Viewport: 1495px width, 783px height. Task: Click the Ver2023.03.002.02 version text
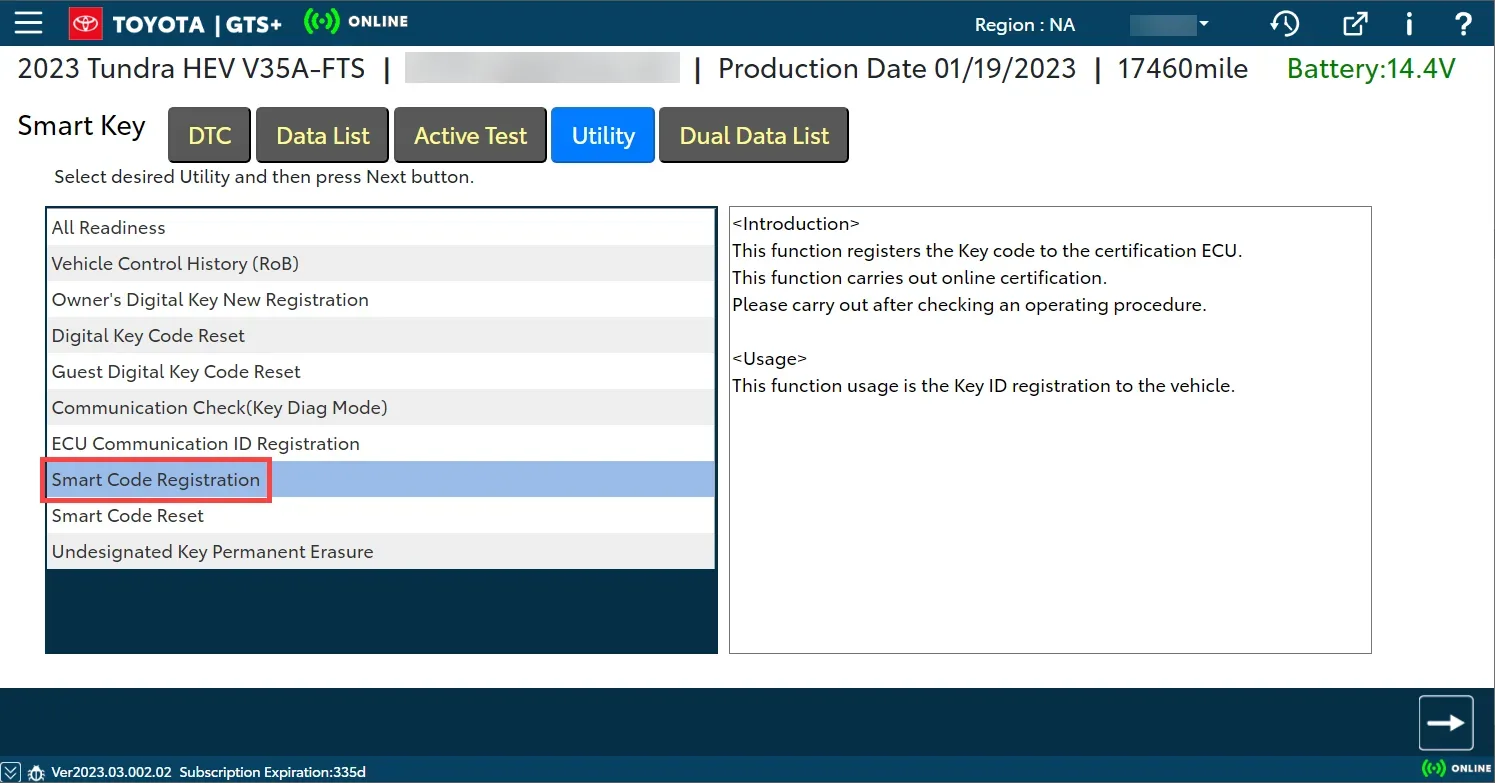pos(112,772)
